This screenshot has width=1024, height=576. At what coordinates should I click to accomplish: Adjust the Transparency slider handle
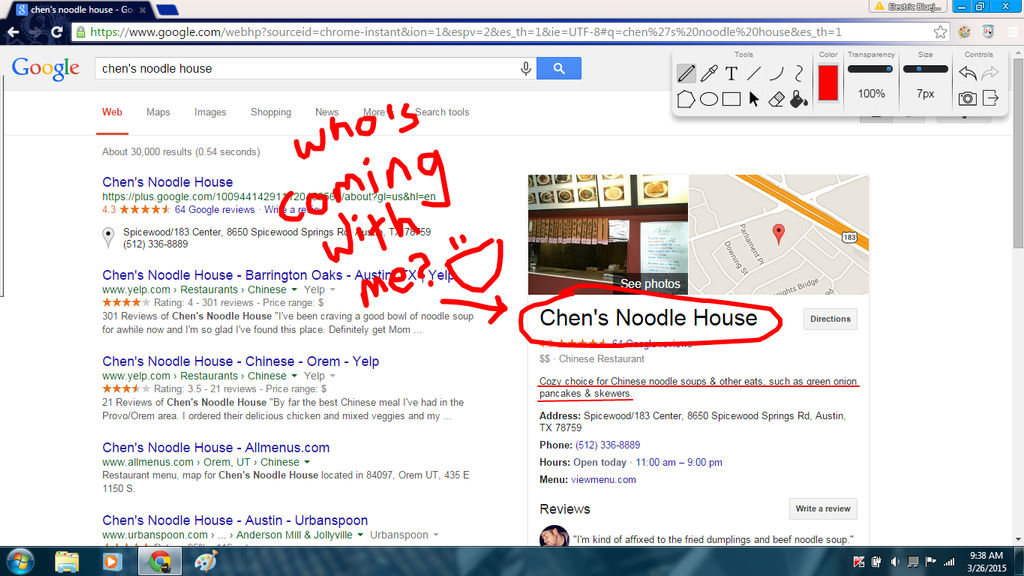click(x=889, y=69)
